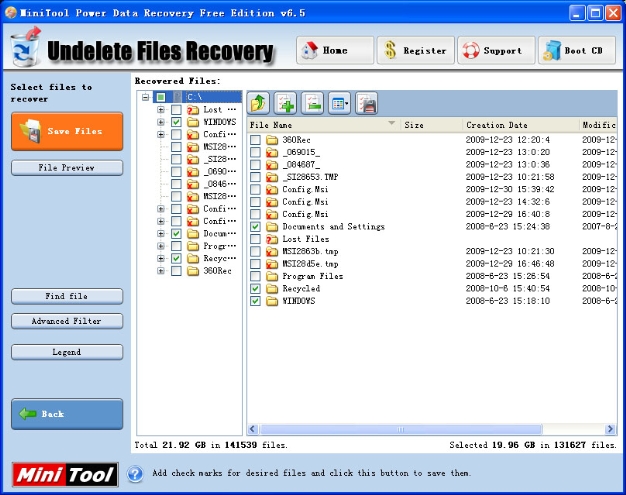Viewport: 626px width, 495px height.
Task: Open Home in the top navigation
Action: (x=335, y=50)
